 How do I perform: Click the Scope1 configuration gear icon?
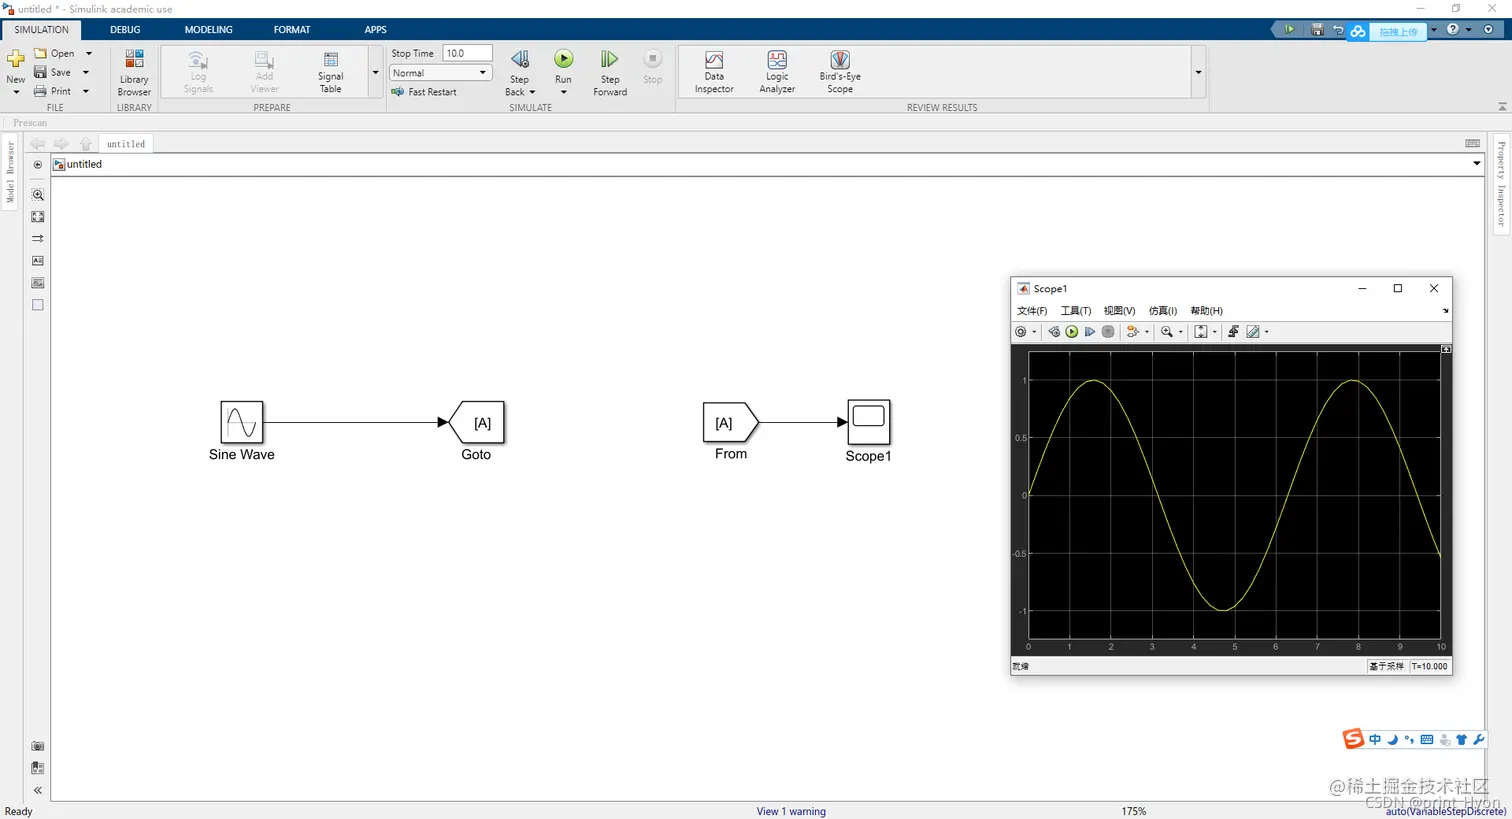(x=1021, y=332)
